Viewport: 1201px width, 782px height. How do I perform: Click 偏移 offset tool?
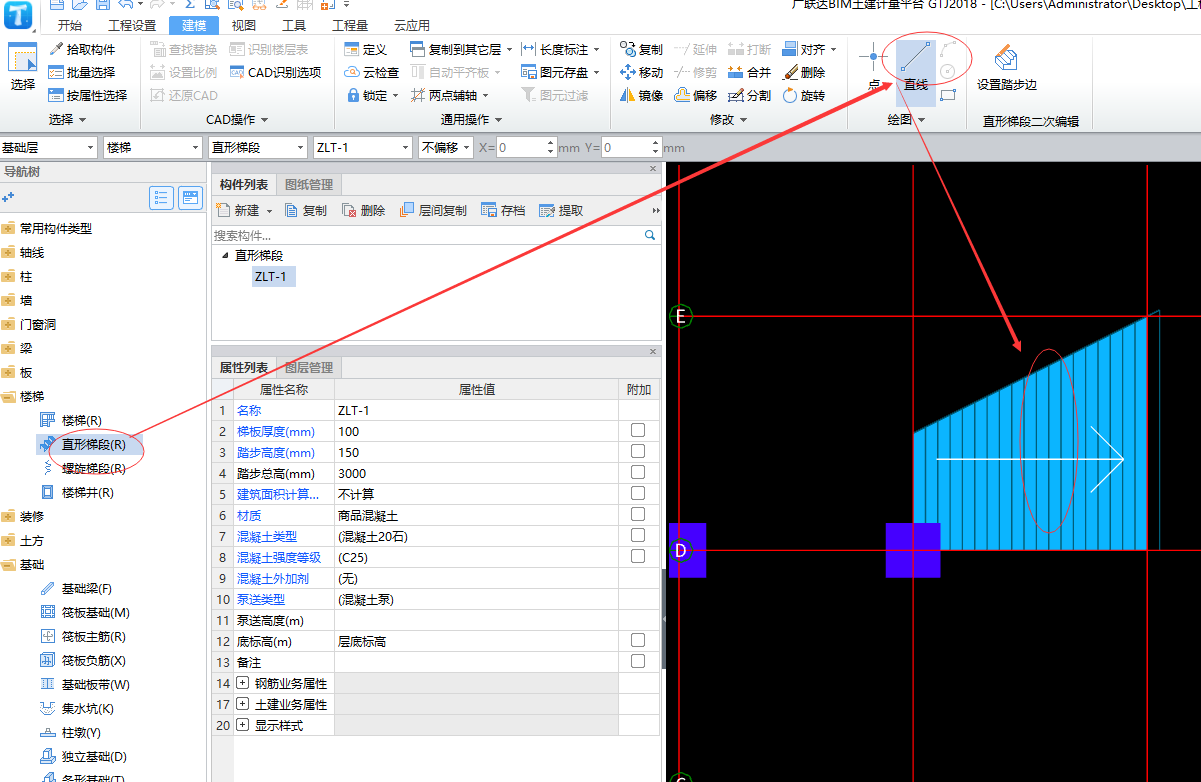[695, 95]
